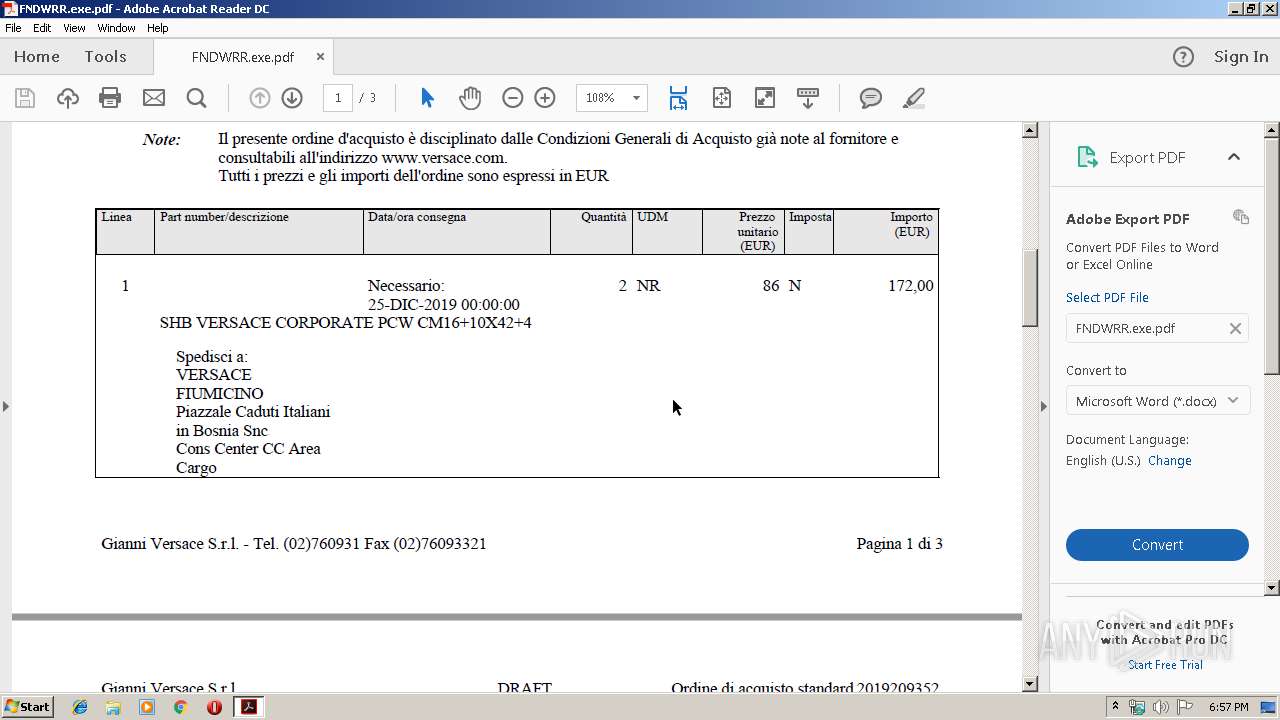Click the document scrollbar down arrow

click(1030, 684)
